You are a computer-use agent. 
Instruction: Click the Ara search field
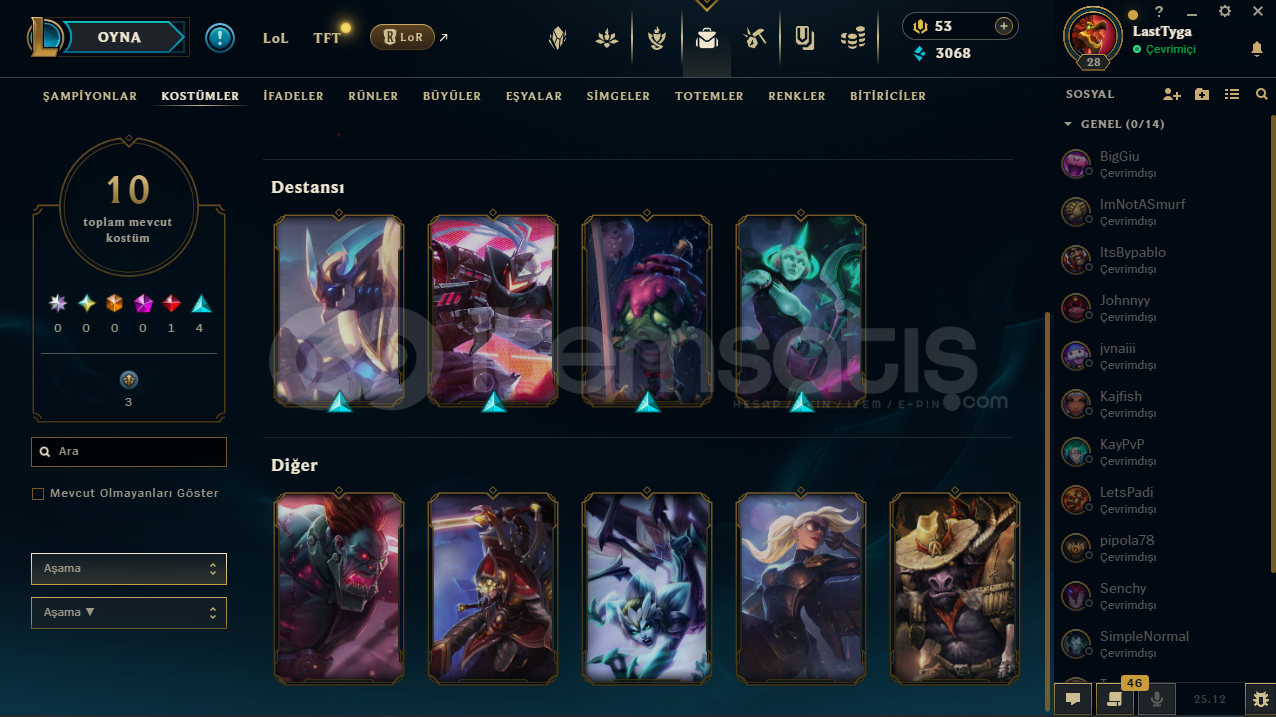tap(129, 451)
